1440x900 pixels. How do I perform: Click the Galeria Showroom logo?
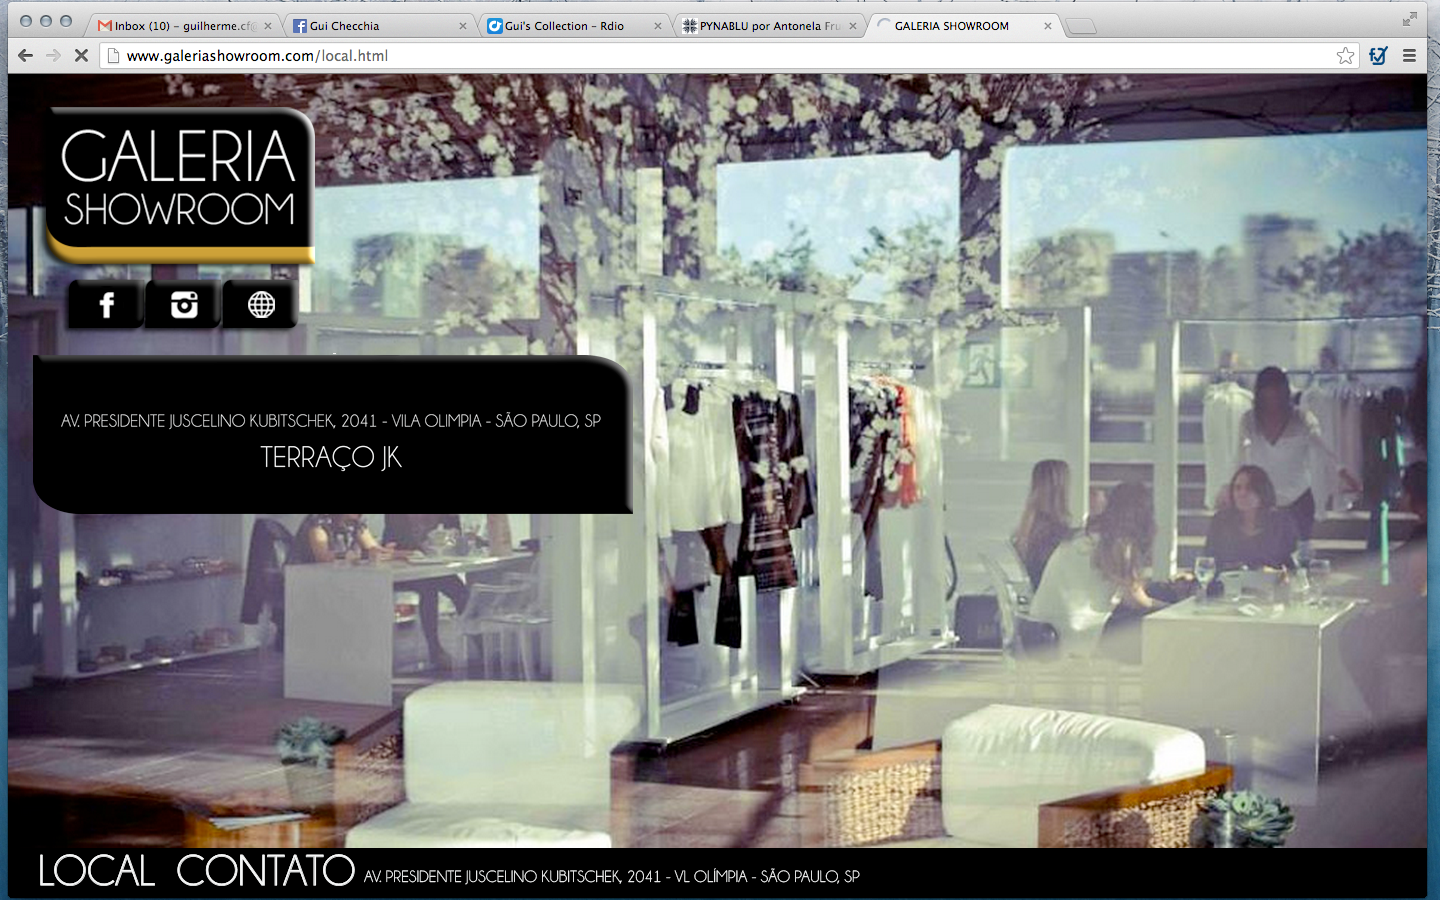180,185
